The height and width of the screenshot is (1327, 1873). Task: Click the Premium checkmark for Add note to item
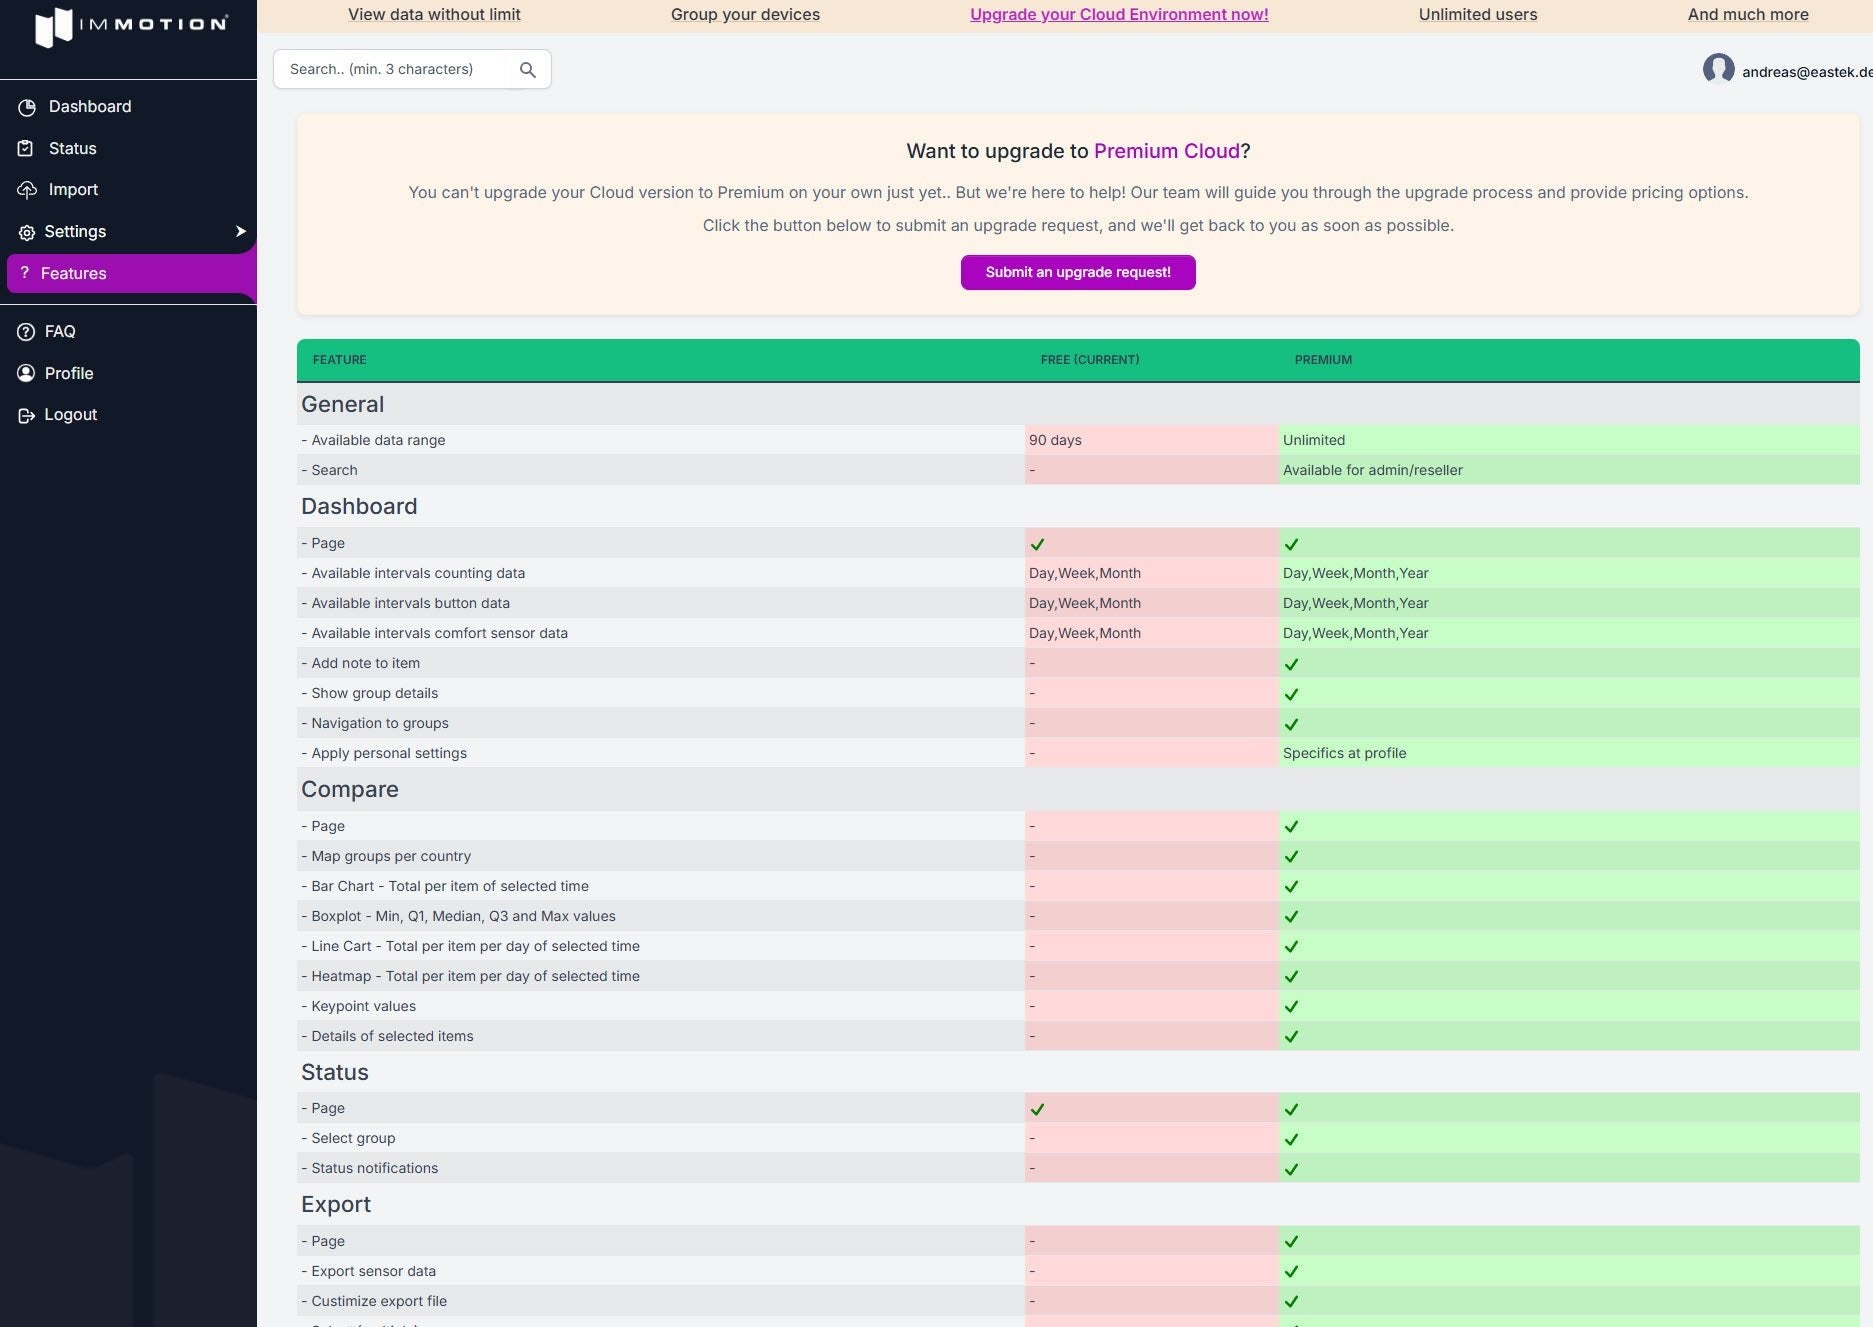pos(1291,664)
